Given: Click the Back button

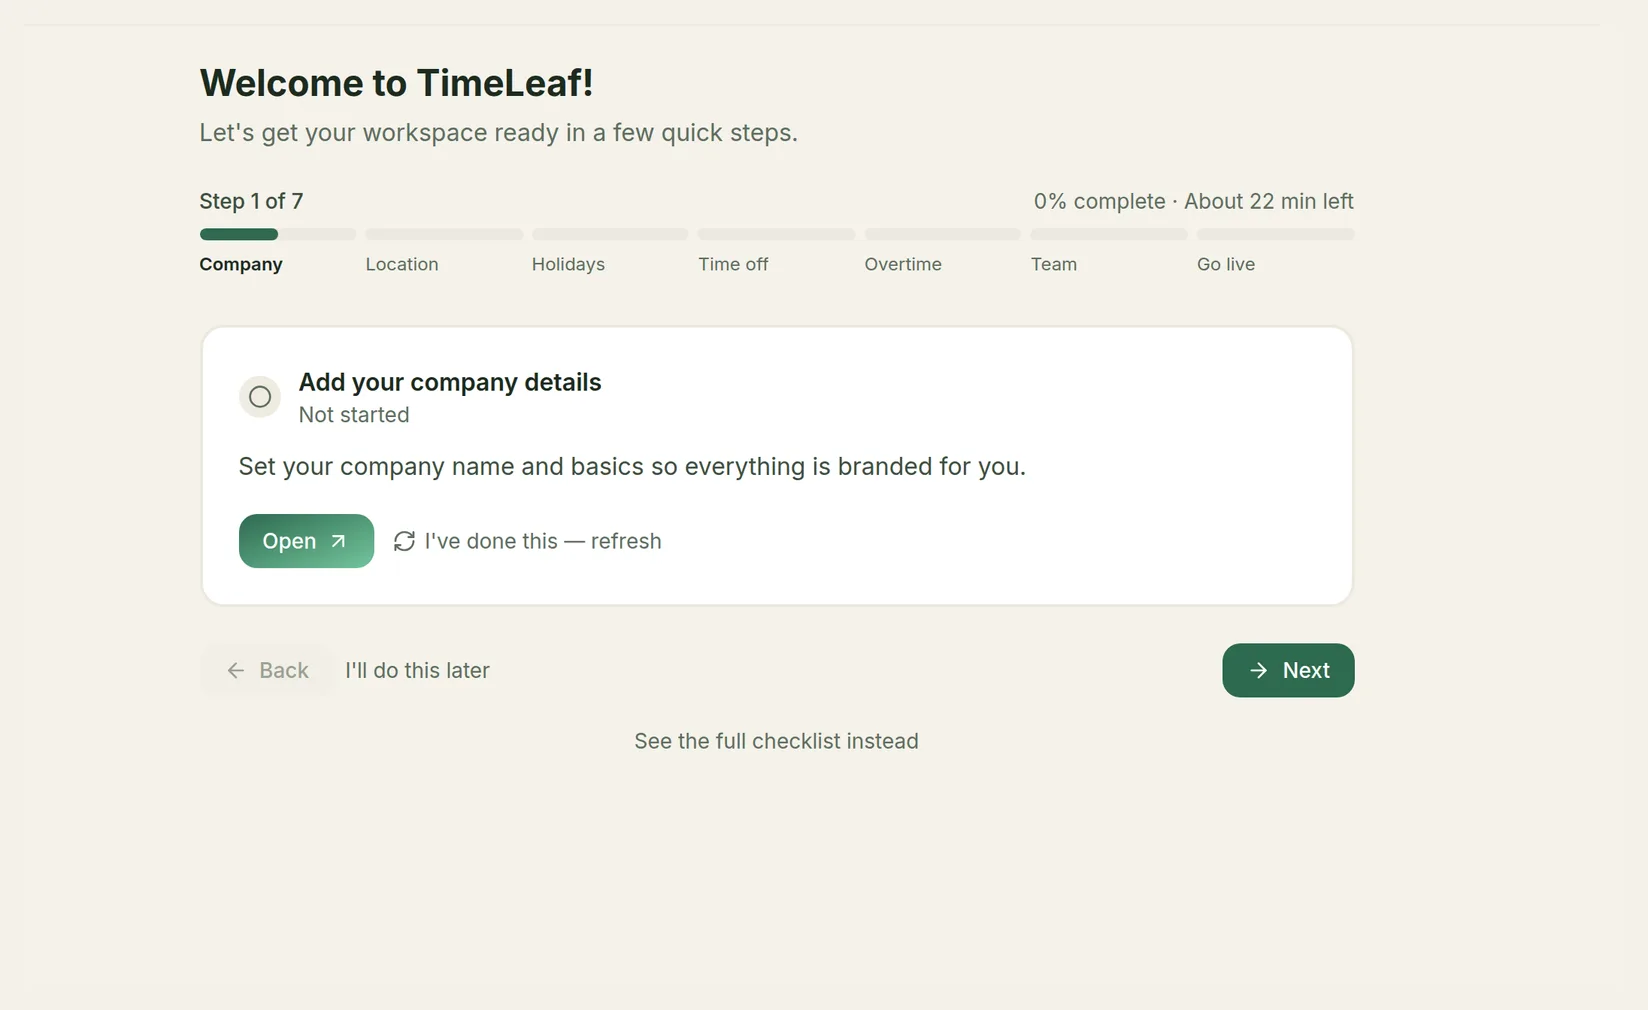Looking at the screenshot, I should click(x=267, y=670).
